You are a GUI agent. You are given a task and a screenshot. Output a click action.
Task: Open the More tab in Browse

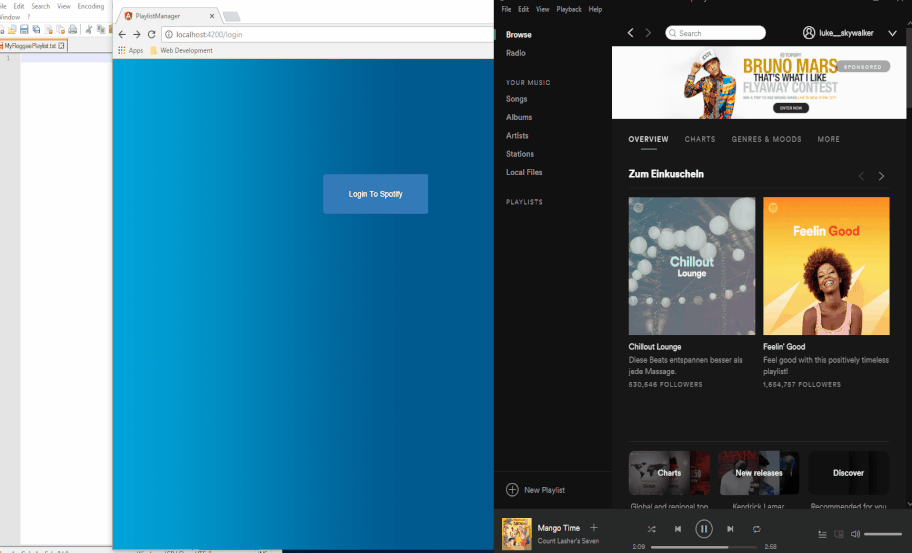click(x=828, y=139)
